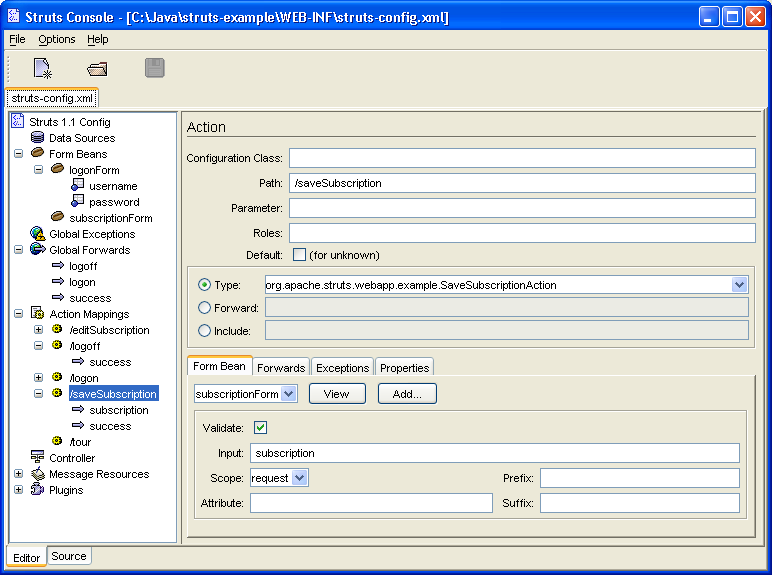
Task: Click the View button
Action: 337,394
